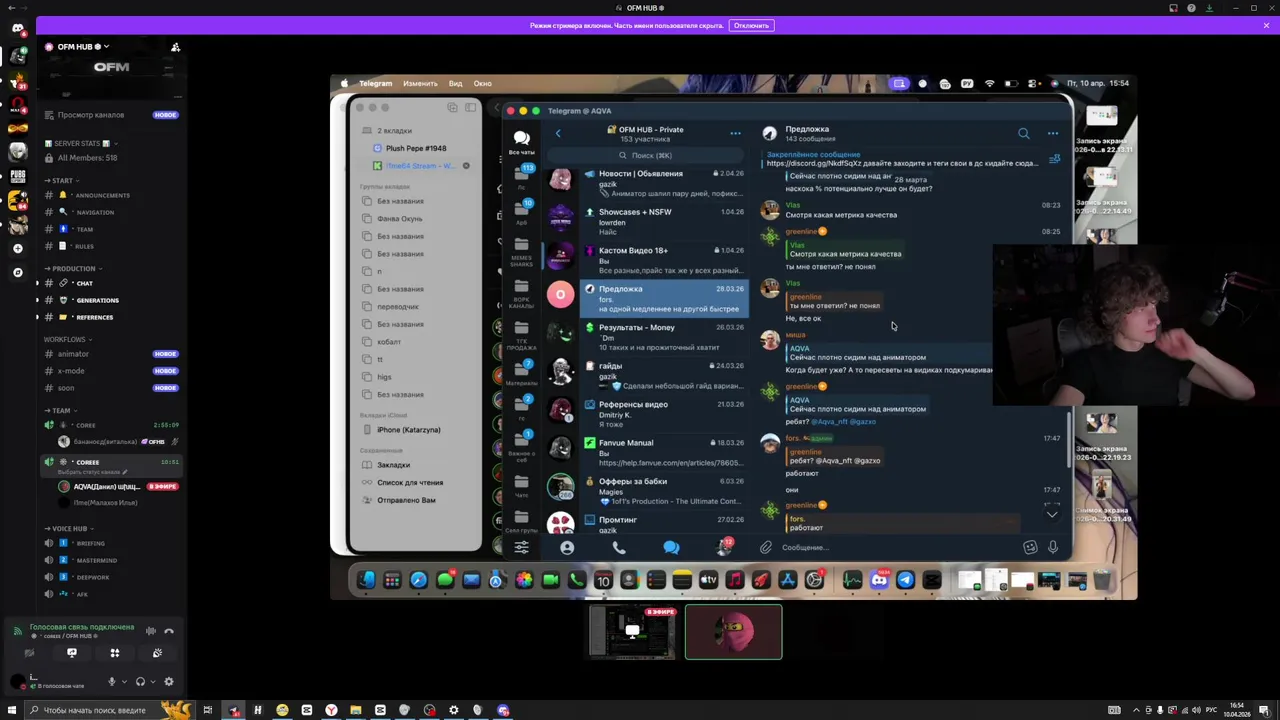Open the Activities launcher icon

[x=114, y=653]
